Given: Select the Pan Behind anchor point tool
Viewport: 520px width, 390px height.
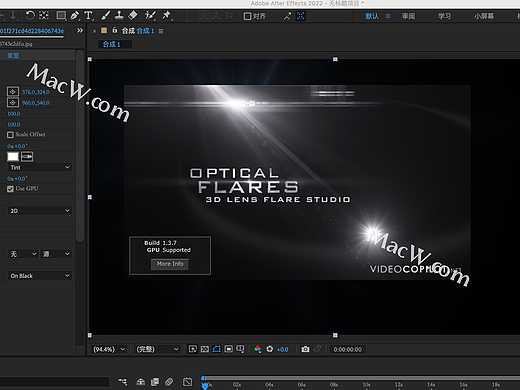Looking at the screenshot, I should 44,15.
